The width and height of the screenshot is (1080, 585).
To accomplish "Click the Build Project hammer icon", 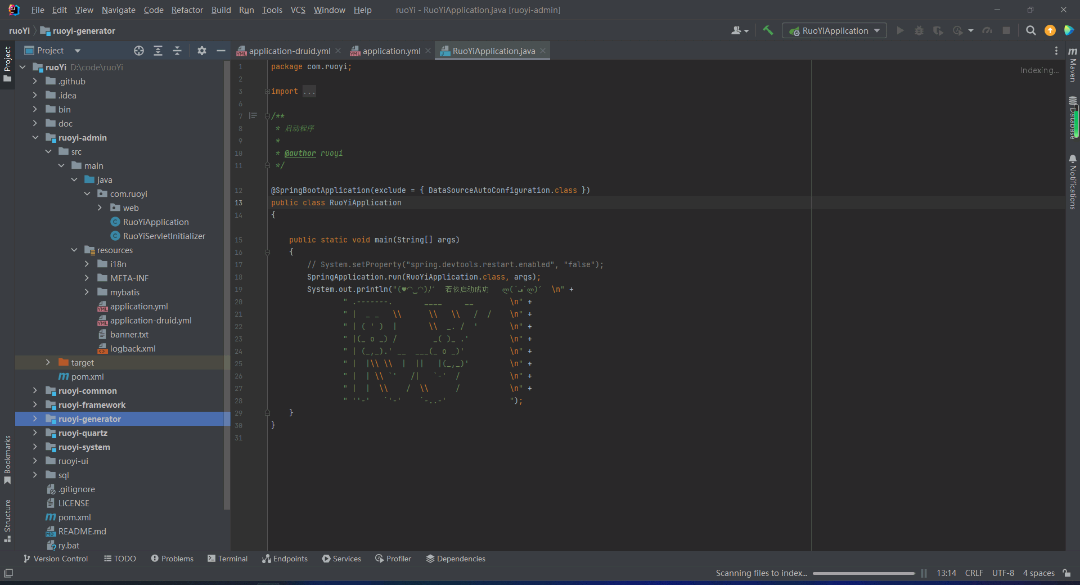I will pyautogui.click(x=768, y=31).
